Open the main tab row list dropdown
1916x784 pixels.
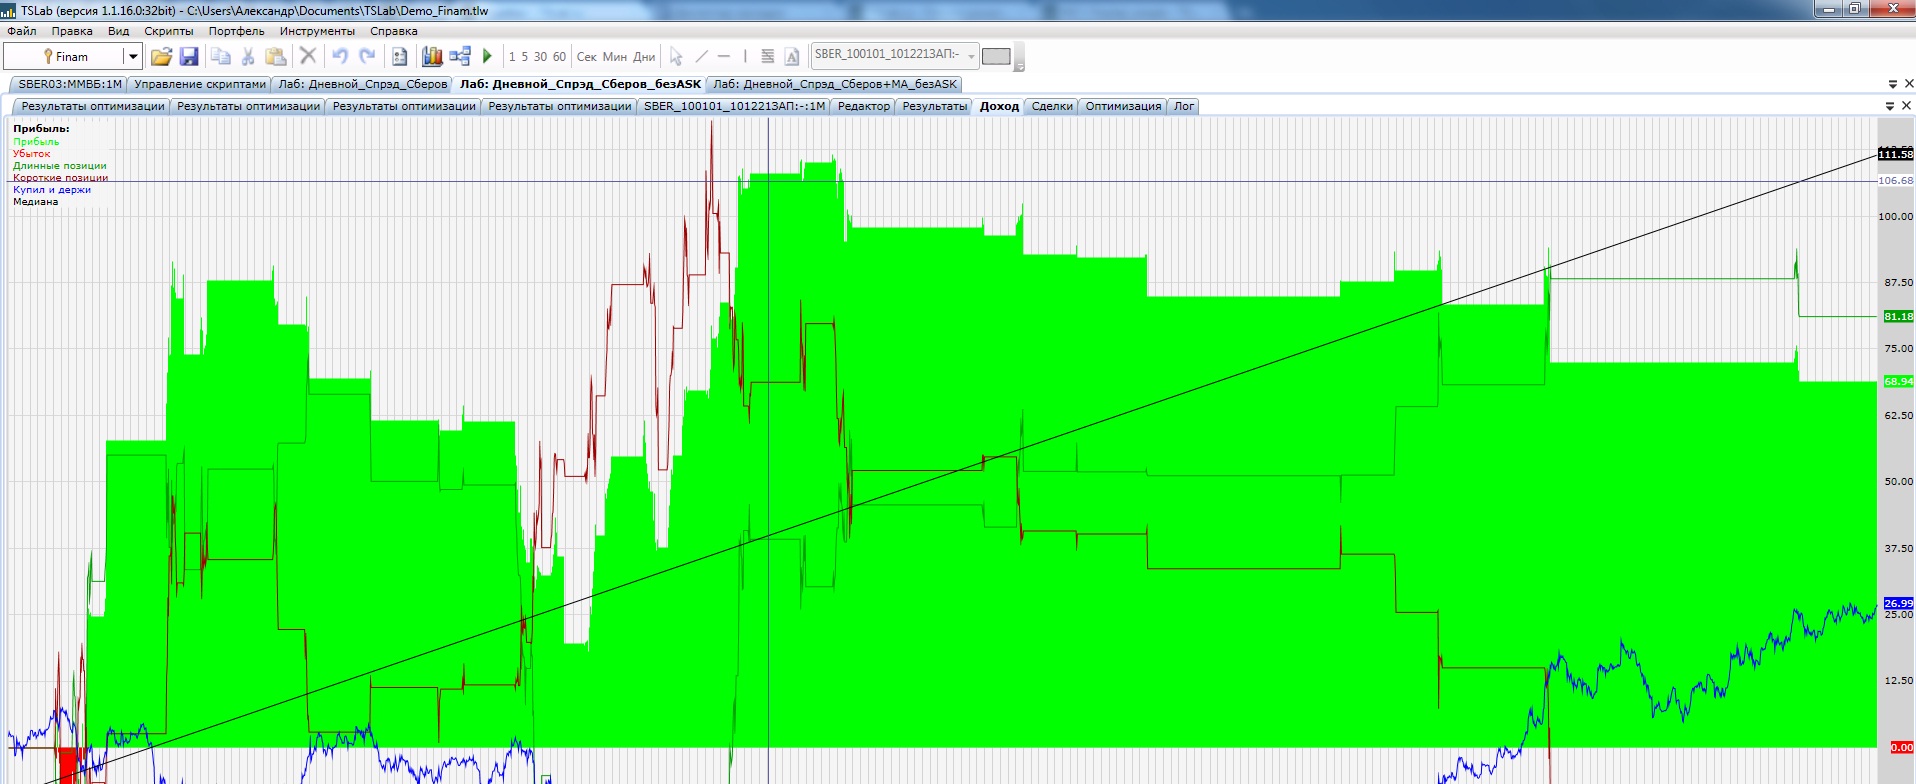[1892, 84]
